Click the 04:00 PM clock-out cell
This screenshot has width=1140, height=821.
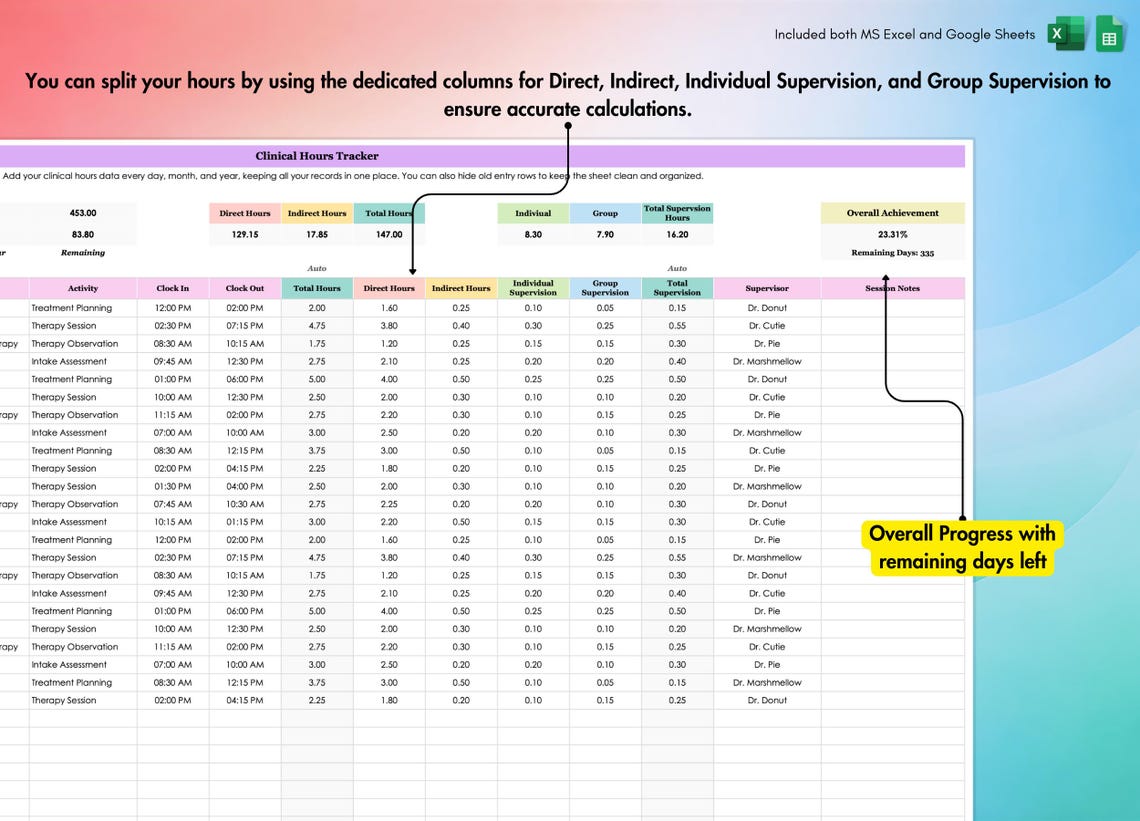pyautogui.click(x=245, y=486)
